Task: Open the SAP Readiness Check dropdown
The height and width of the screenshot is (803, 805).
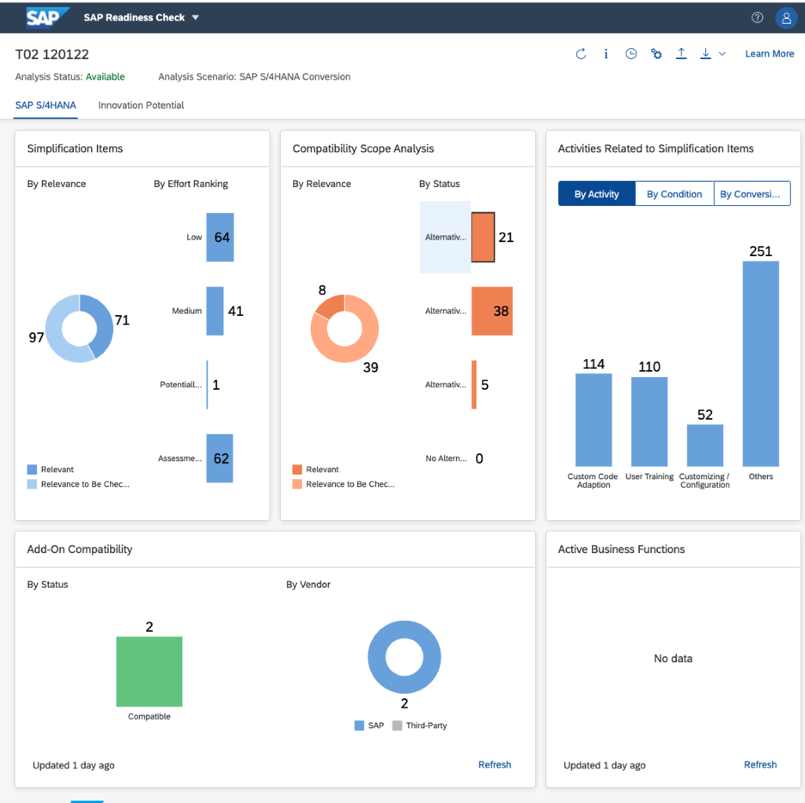Action: [x=141, y=17]
